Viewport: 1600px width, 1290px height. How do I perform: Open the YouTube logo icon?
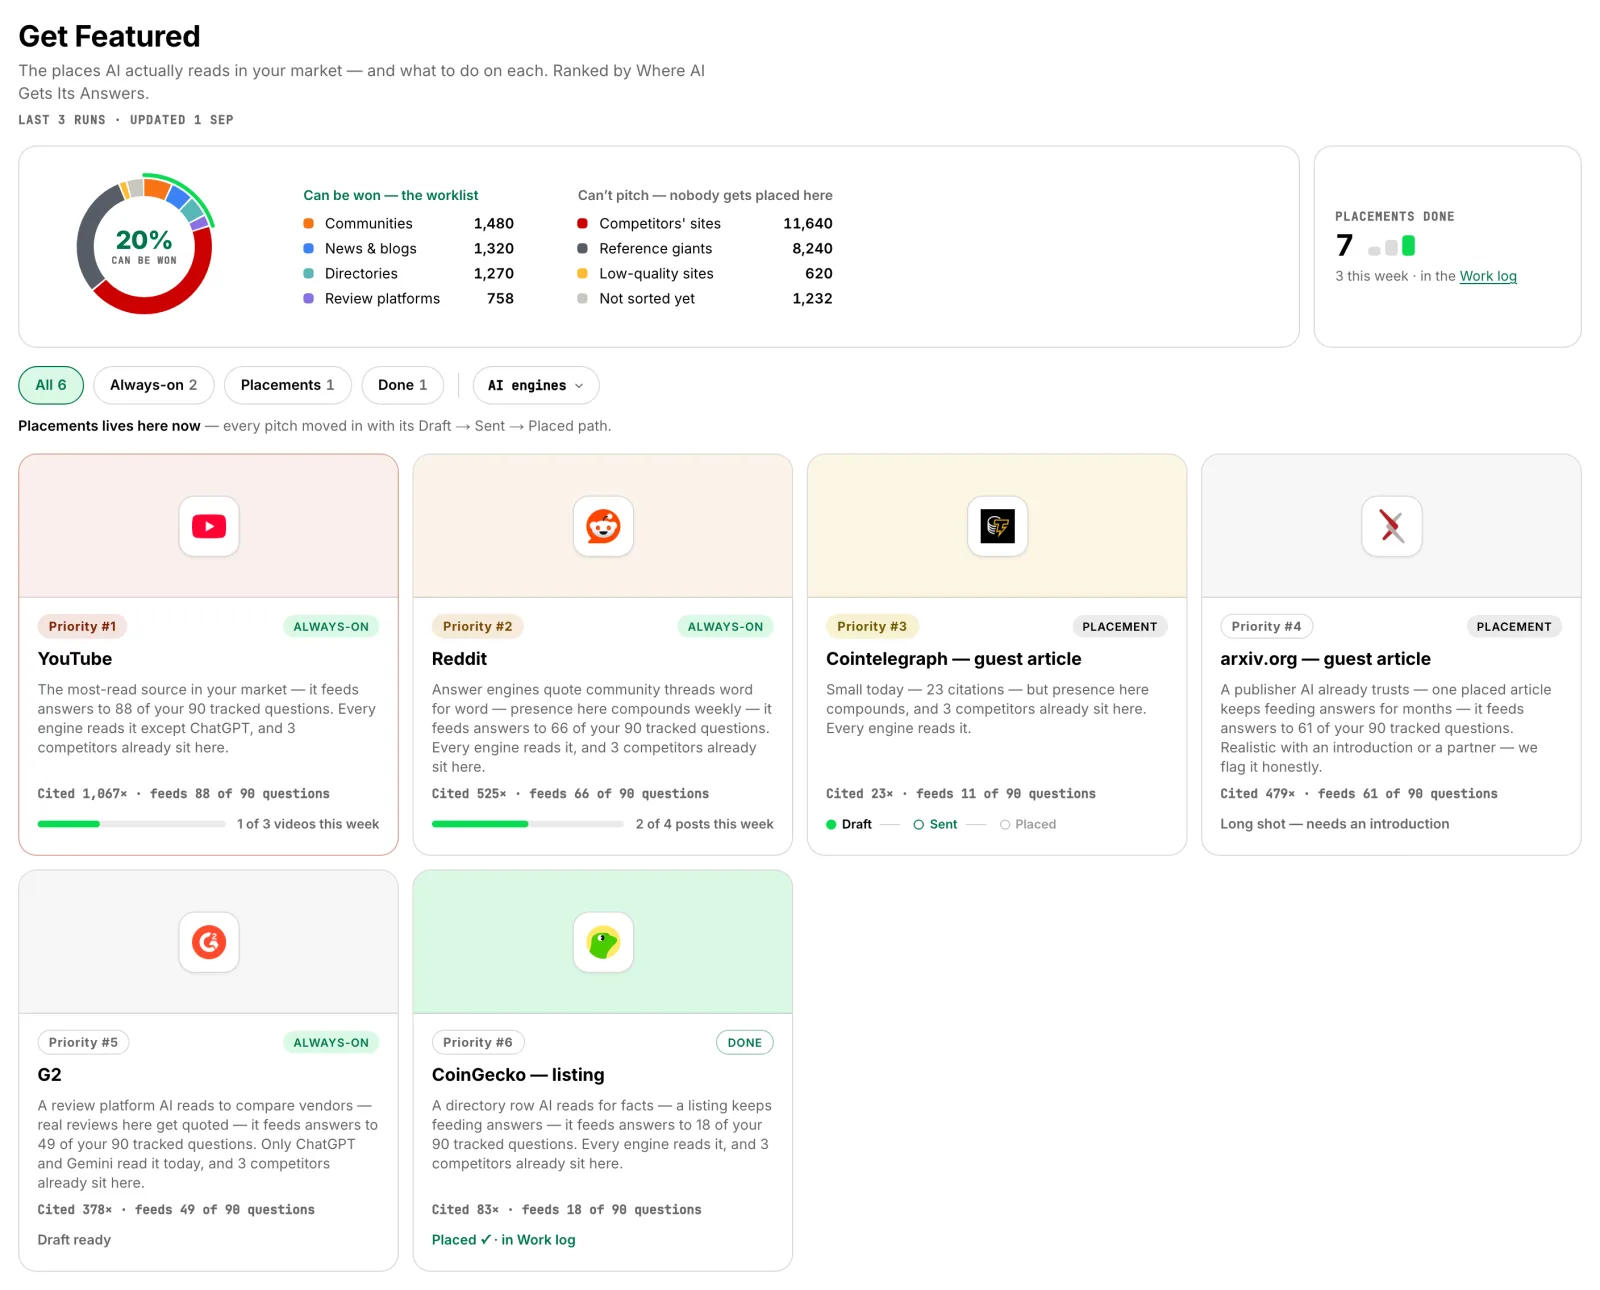point(209,526)
